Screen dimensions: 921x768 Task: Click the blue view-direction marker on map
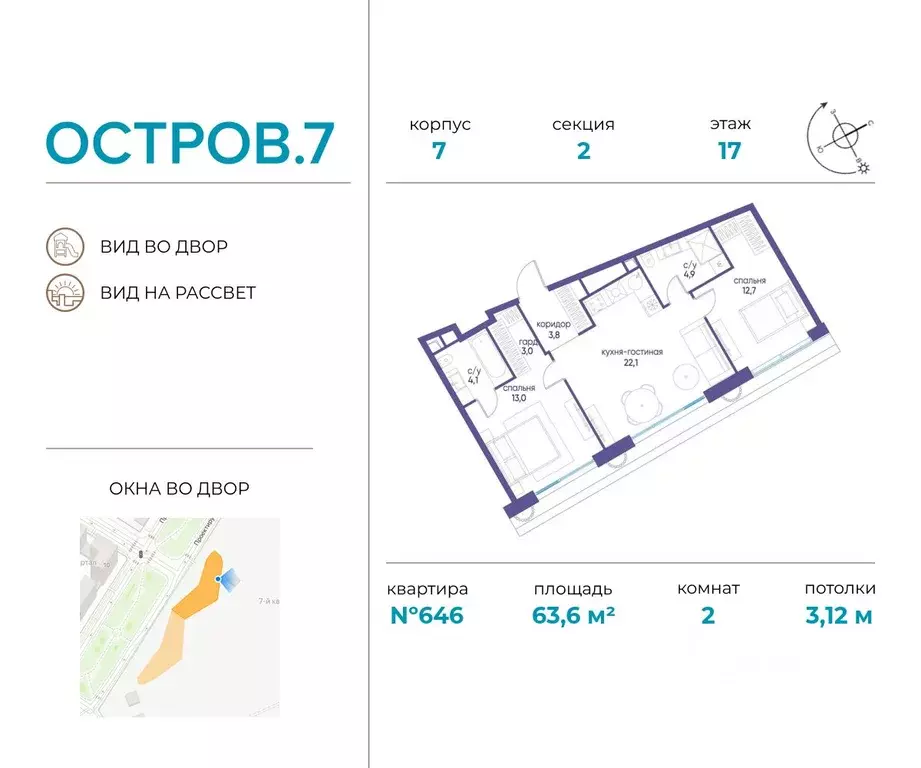(228, 579)
